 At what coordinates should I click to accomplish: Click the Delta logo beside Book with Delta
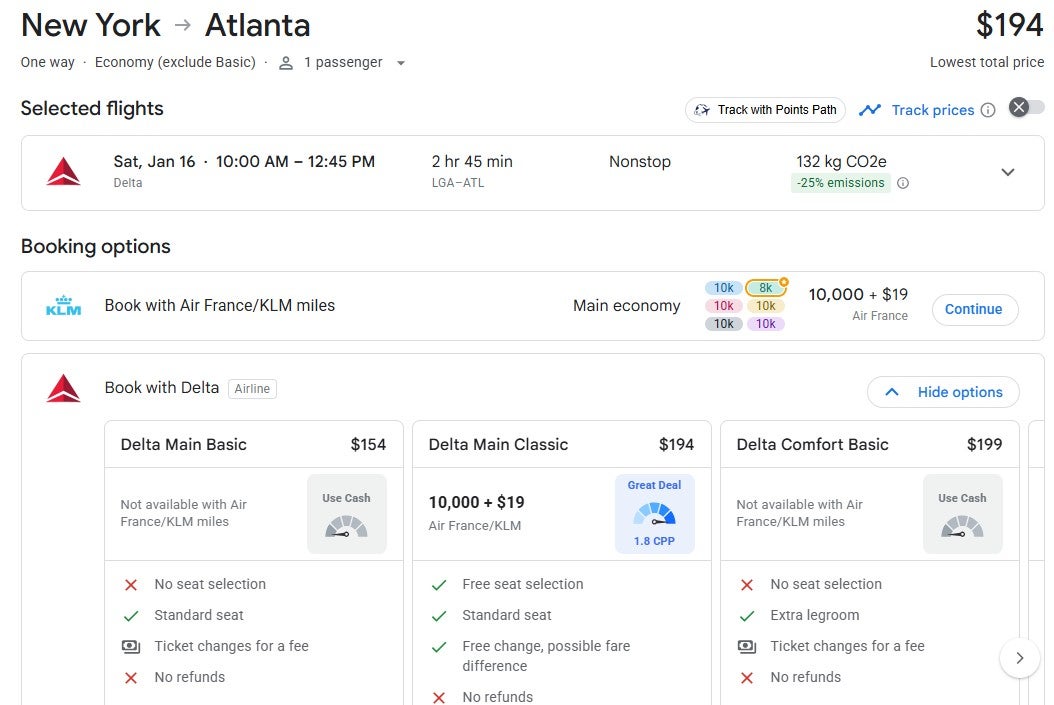[63, 388]
